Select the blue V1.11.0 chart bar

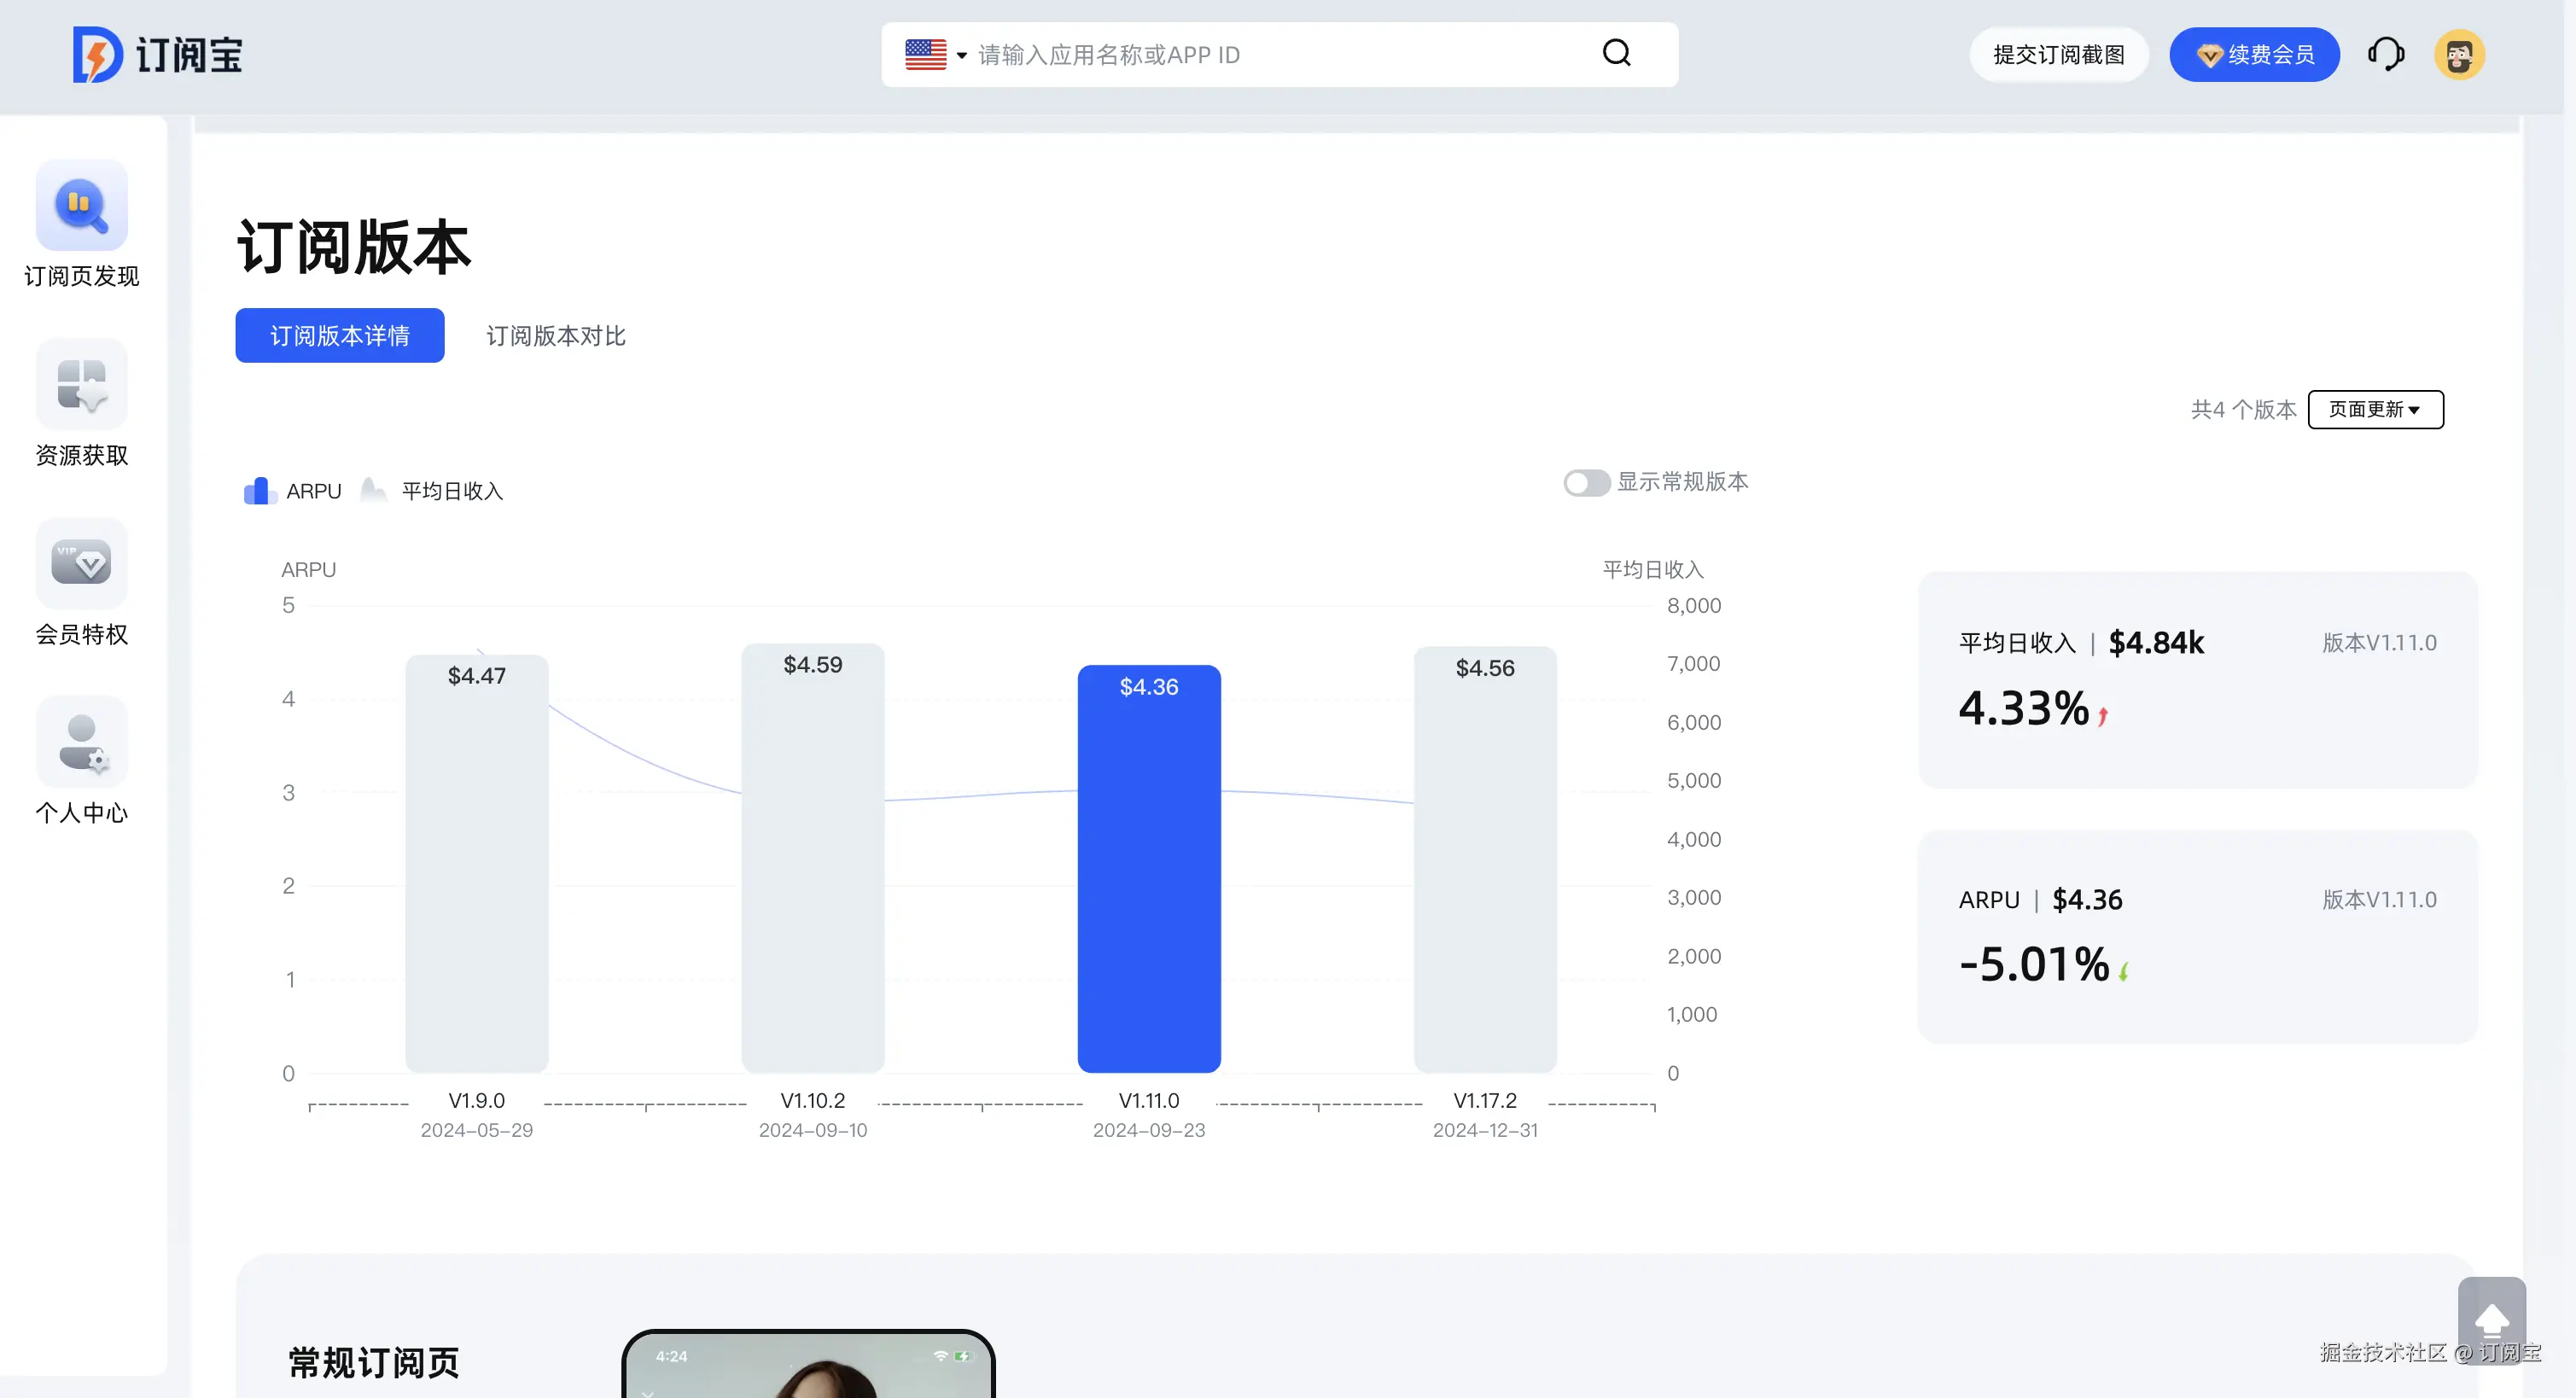tap(1148, 868)
